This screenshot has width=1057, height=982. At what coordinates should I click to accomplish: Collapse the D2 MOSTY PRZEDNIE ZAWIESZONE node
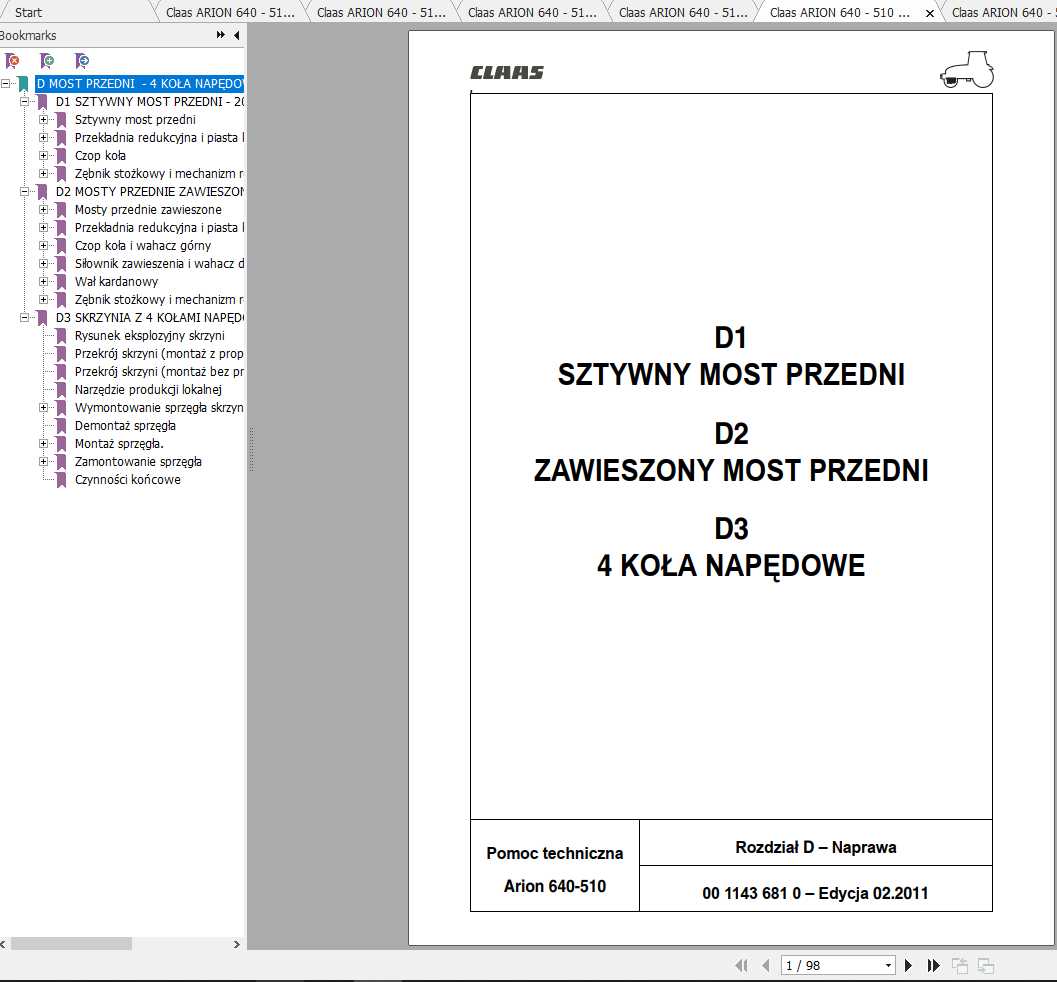[x=24, y=191]
